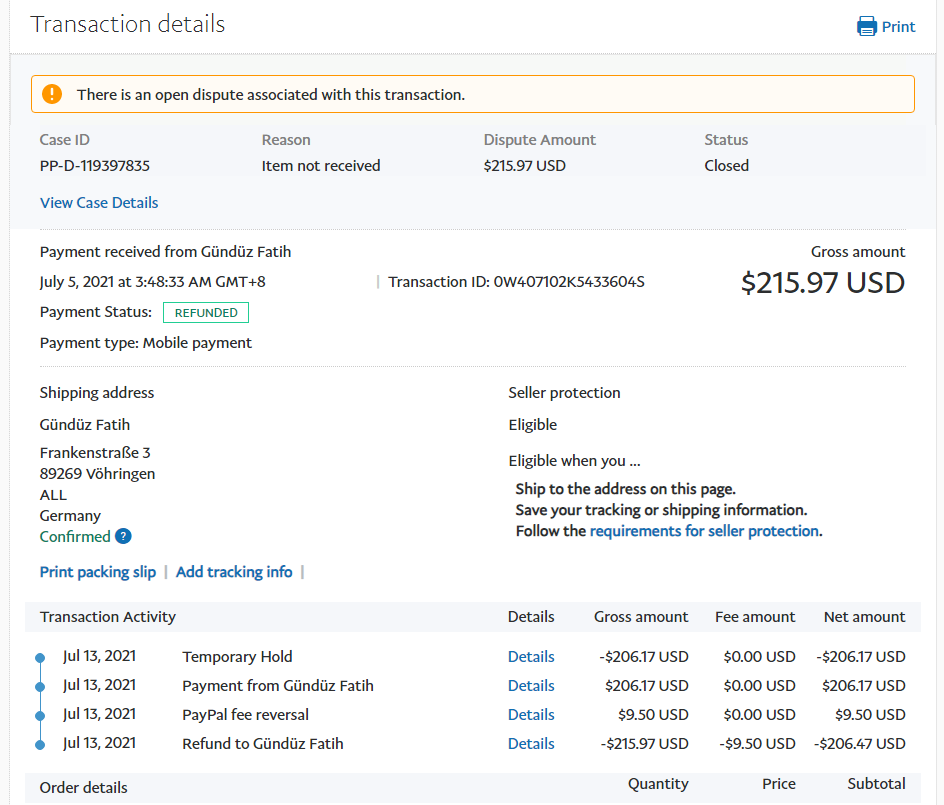Open View Case Details link
The image size is (944, 805).
[x=99, y=203]
